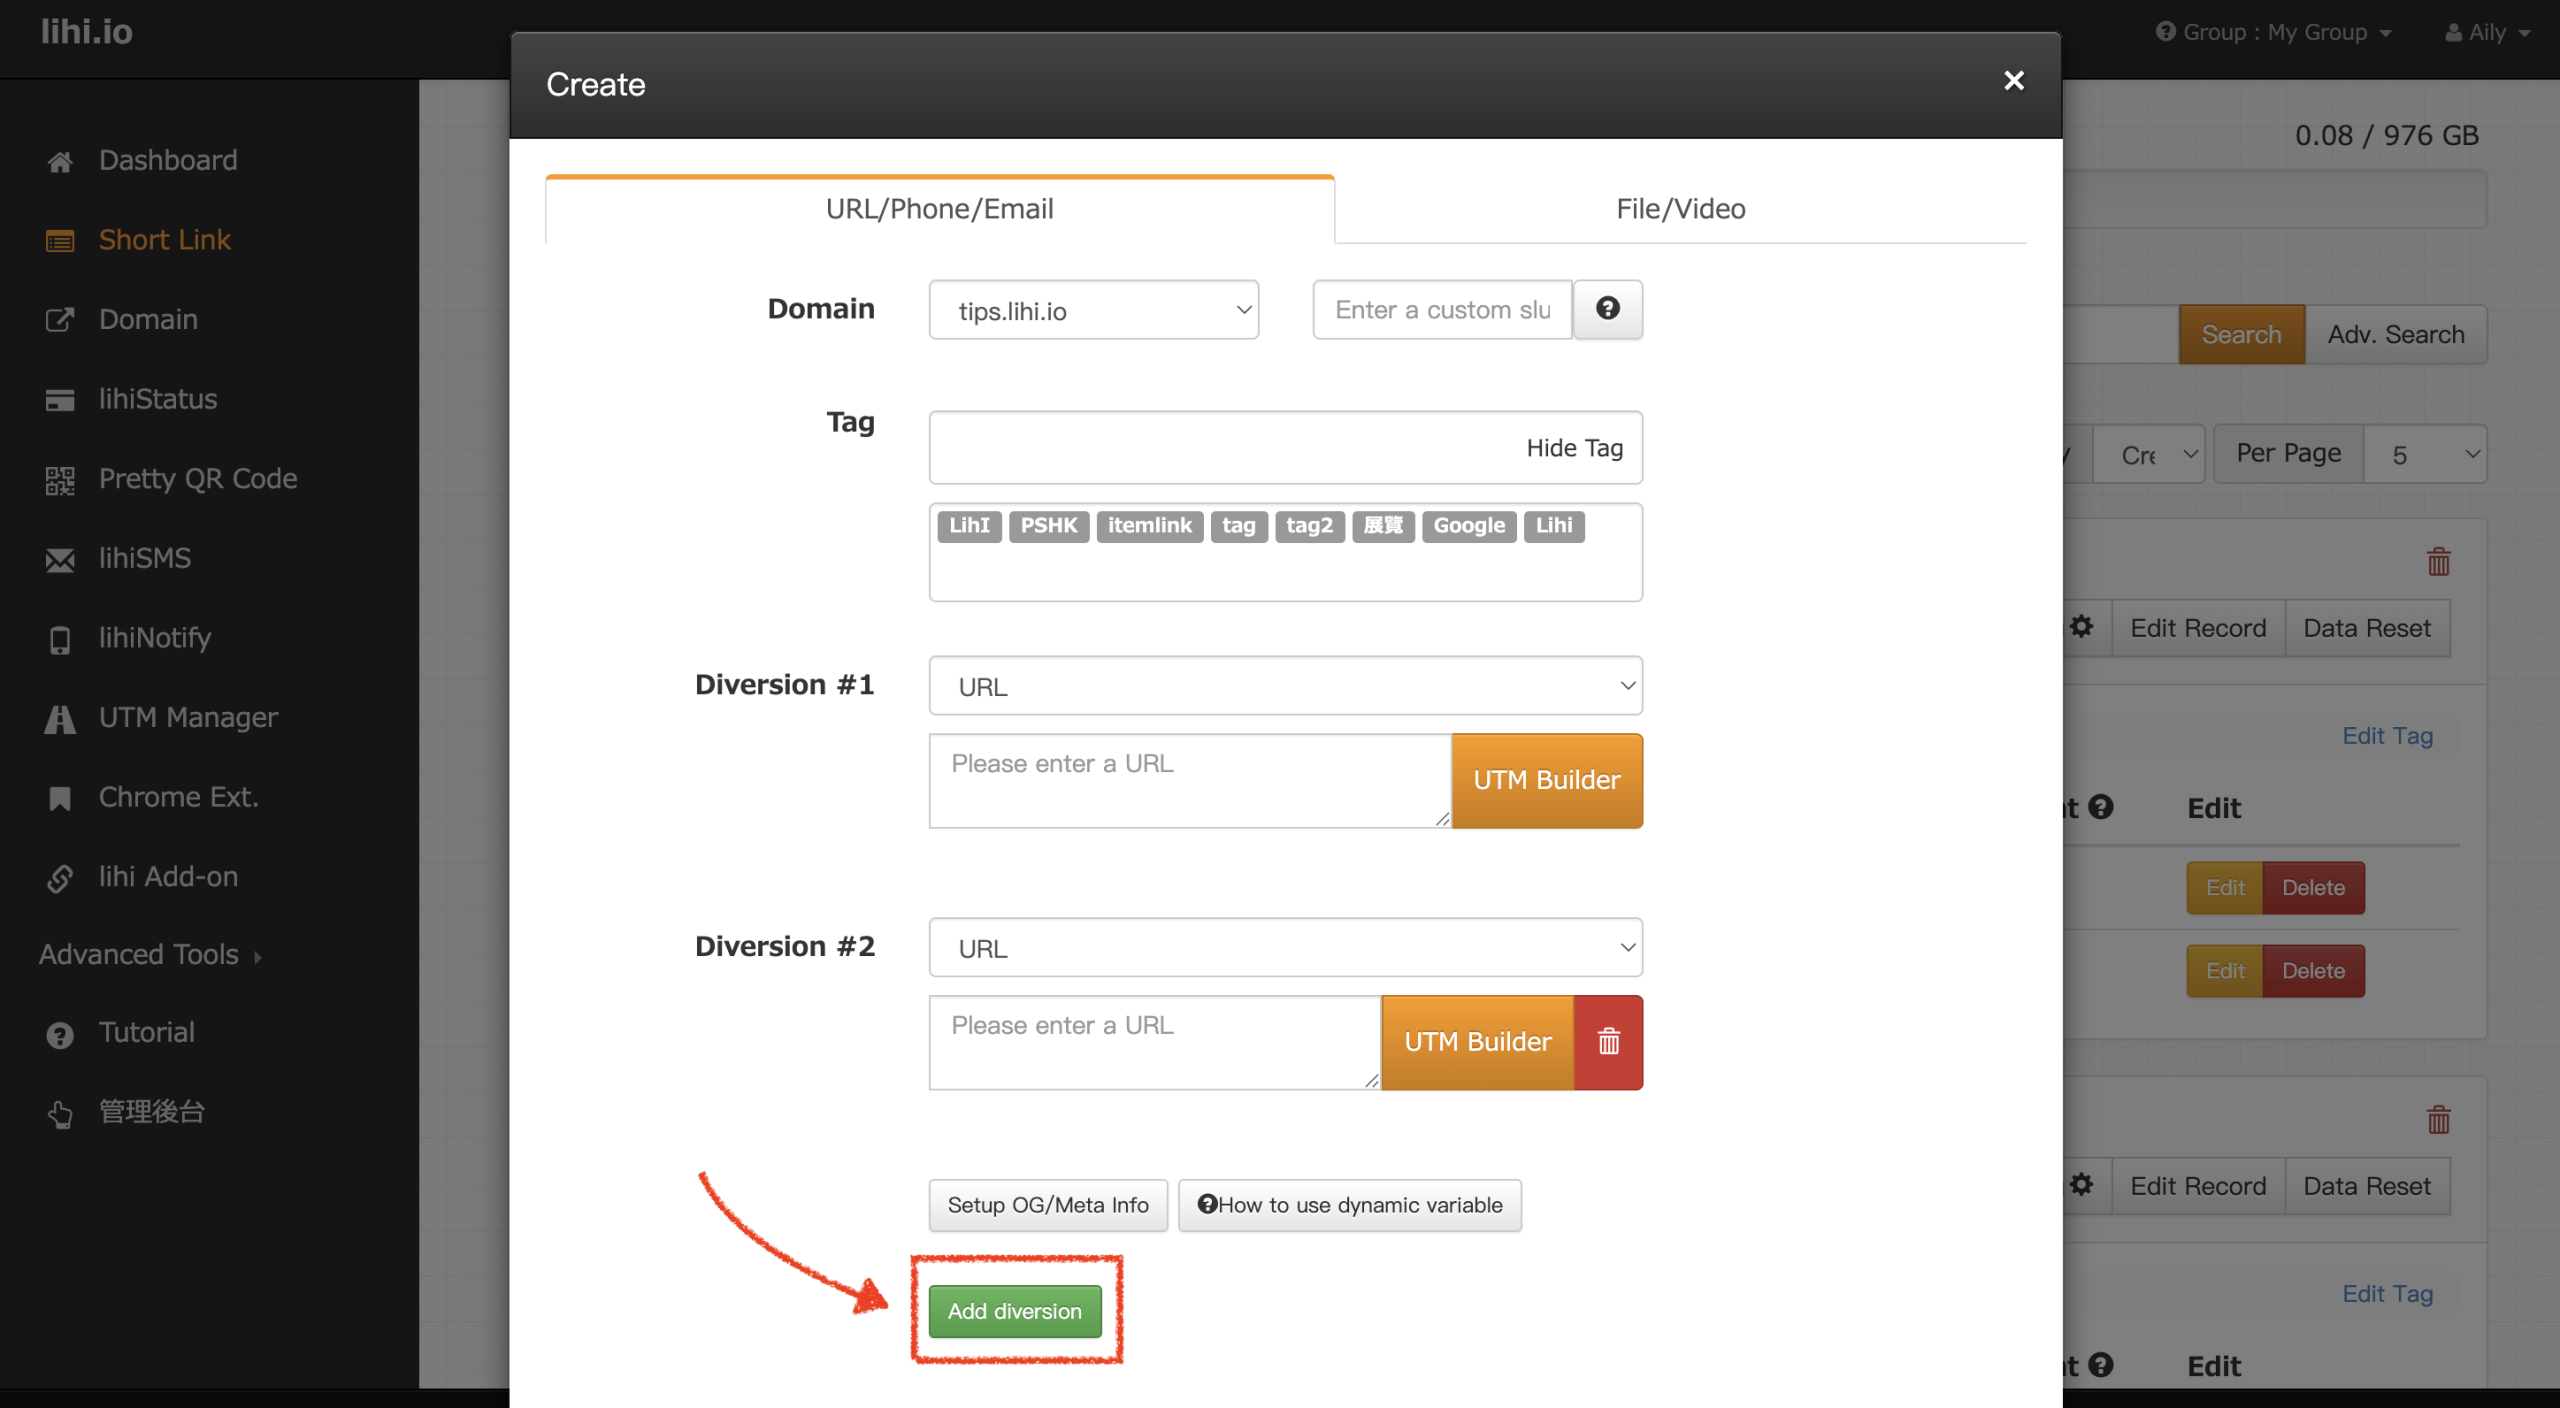The width and height of the screenshot is (2560, 1408).
Task: Select the PSHK tag chip
Action: 1048,526
